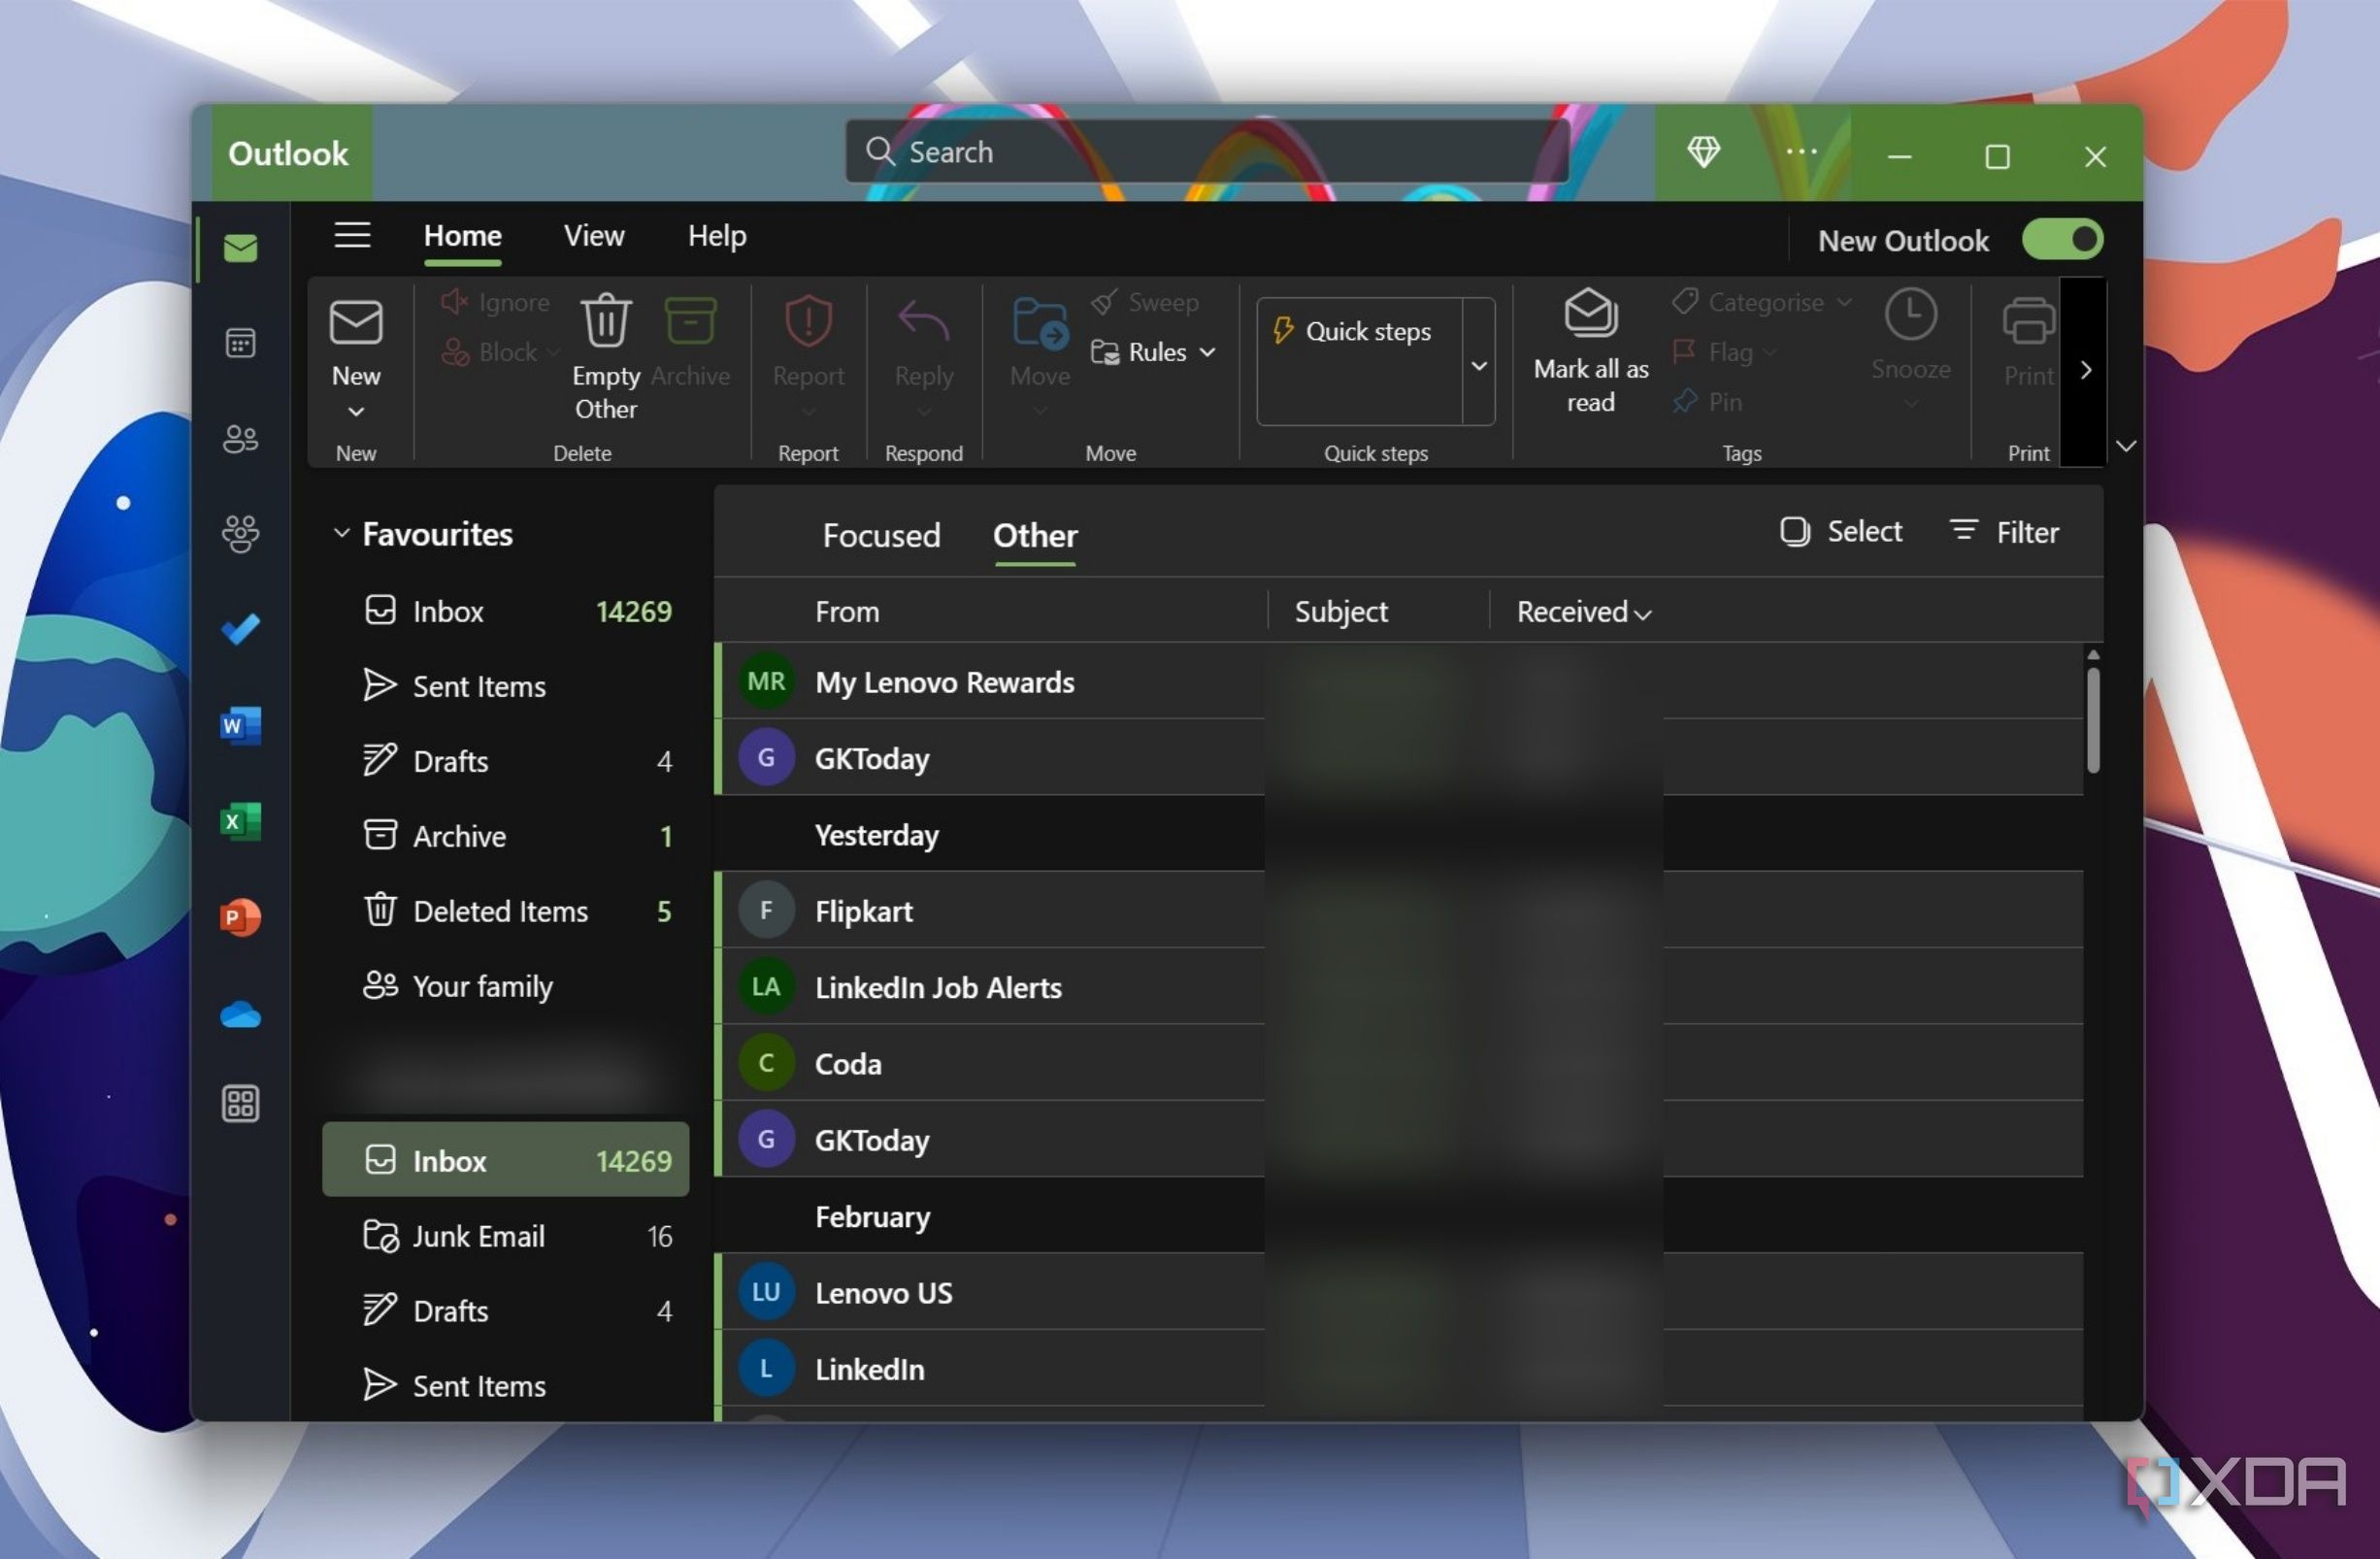Click the Ignore icon in Delete group
Image resolution: width=2380 pixels, height=1559 pixels.
point(454,301)
